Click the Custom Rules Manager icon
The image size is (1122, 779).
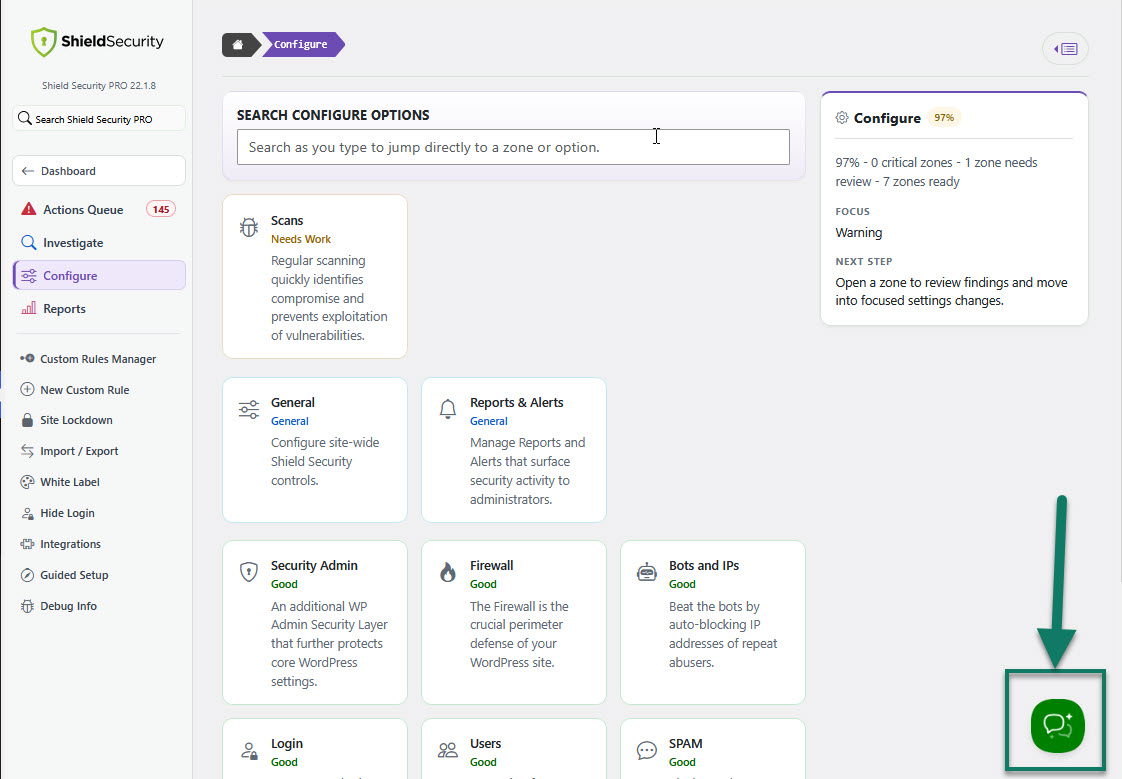point(27,358)
